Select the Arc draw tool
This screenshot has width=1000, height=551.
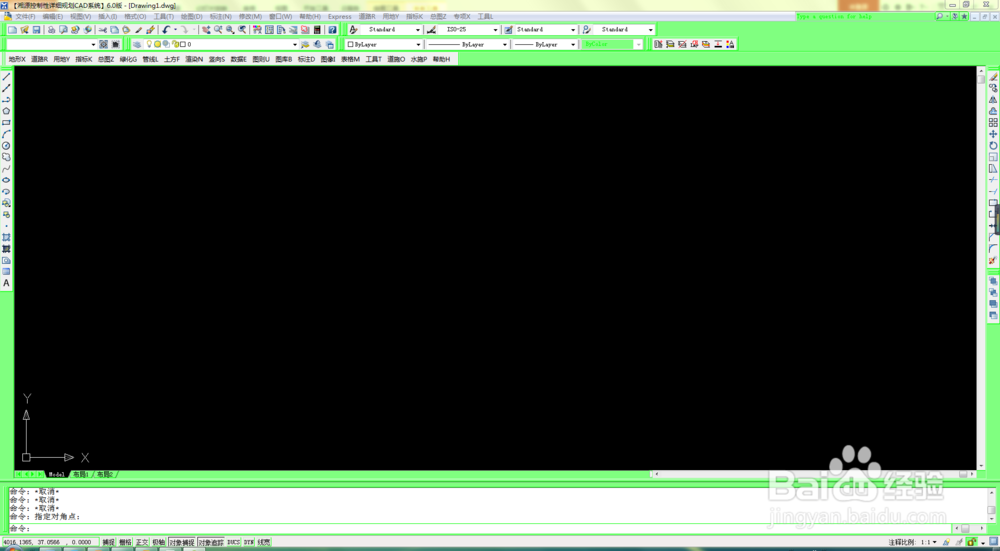[6, 134]
